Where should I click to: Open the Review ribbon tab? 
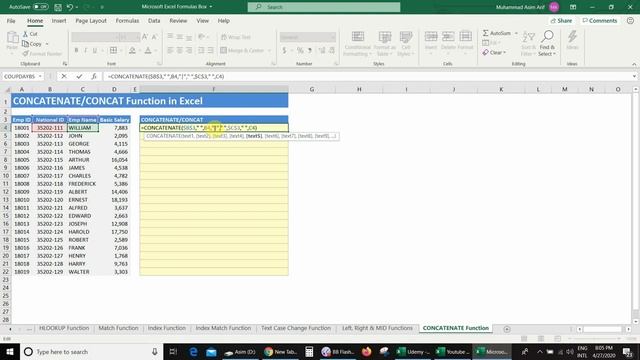tap(178, 21)
